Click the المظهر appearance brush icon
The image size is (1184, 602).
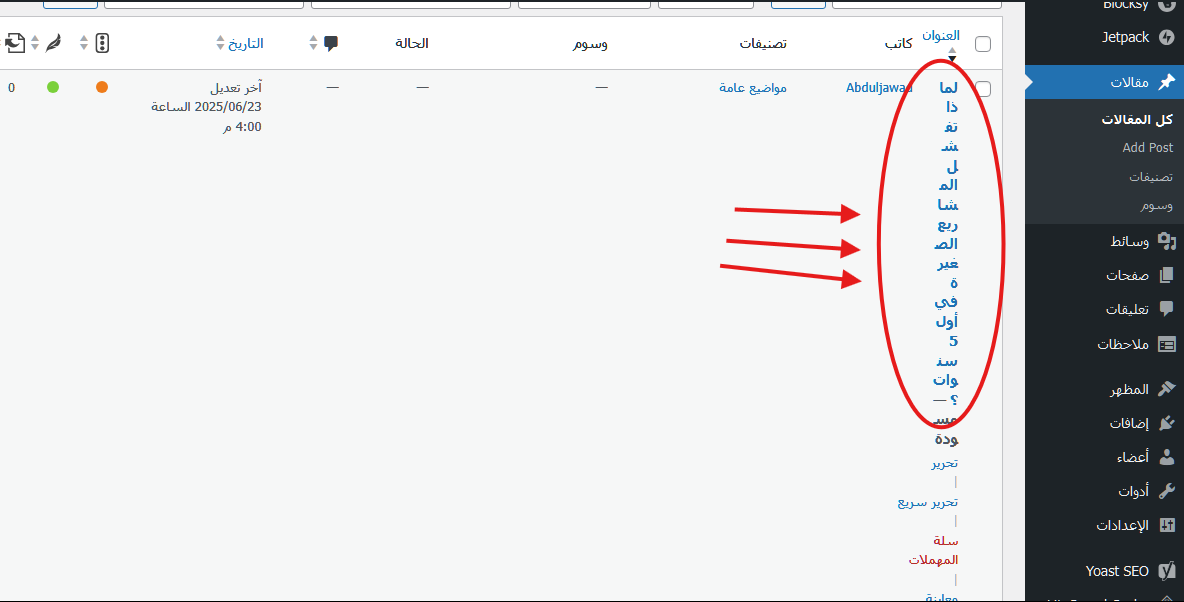(x=1166, y=389)
